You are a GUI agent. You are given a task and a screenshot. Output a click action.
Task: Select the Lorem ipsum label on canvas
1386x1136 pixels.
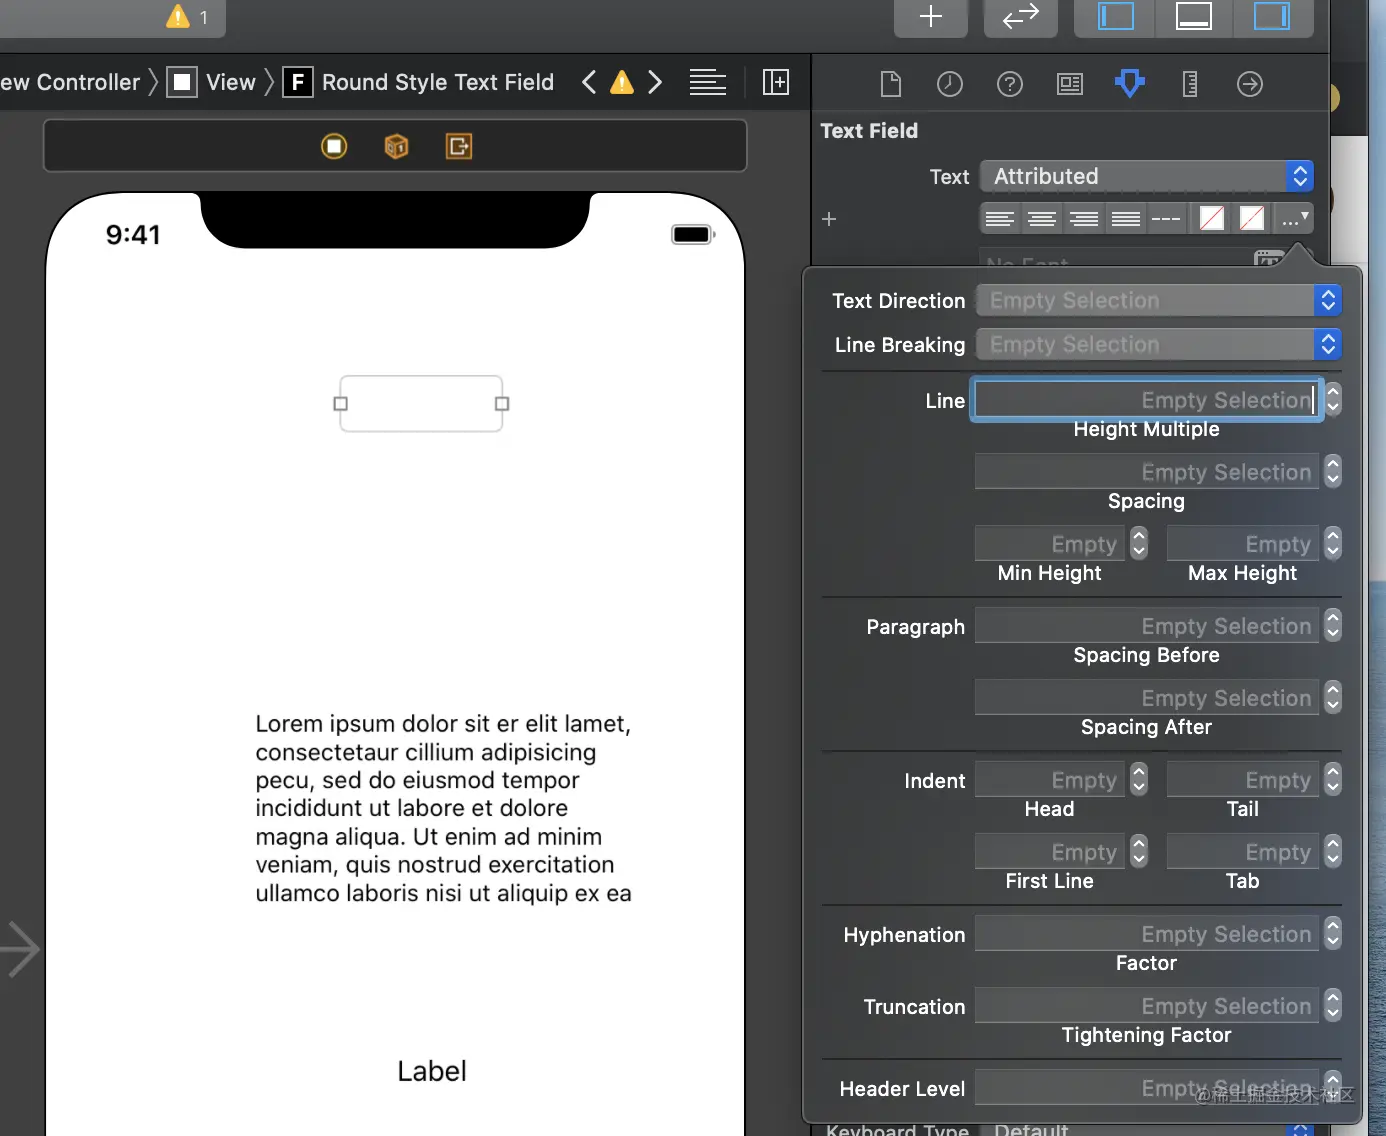pyautogui.click(x=444, y=808)
